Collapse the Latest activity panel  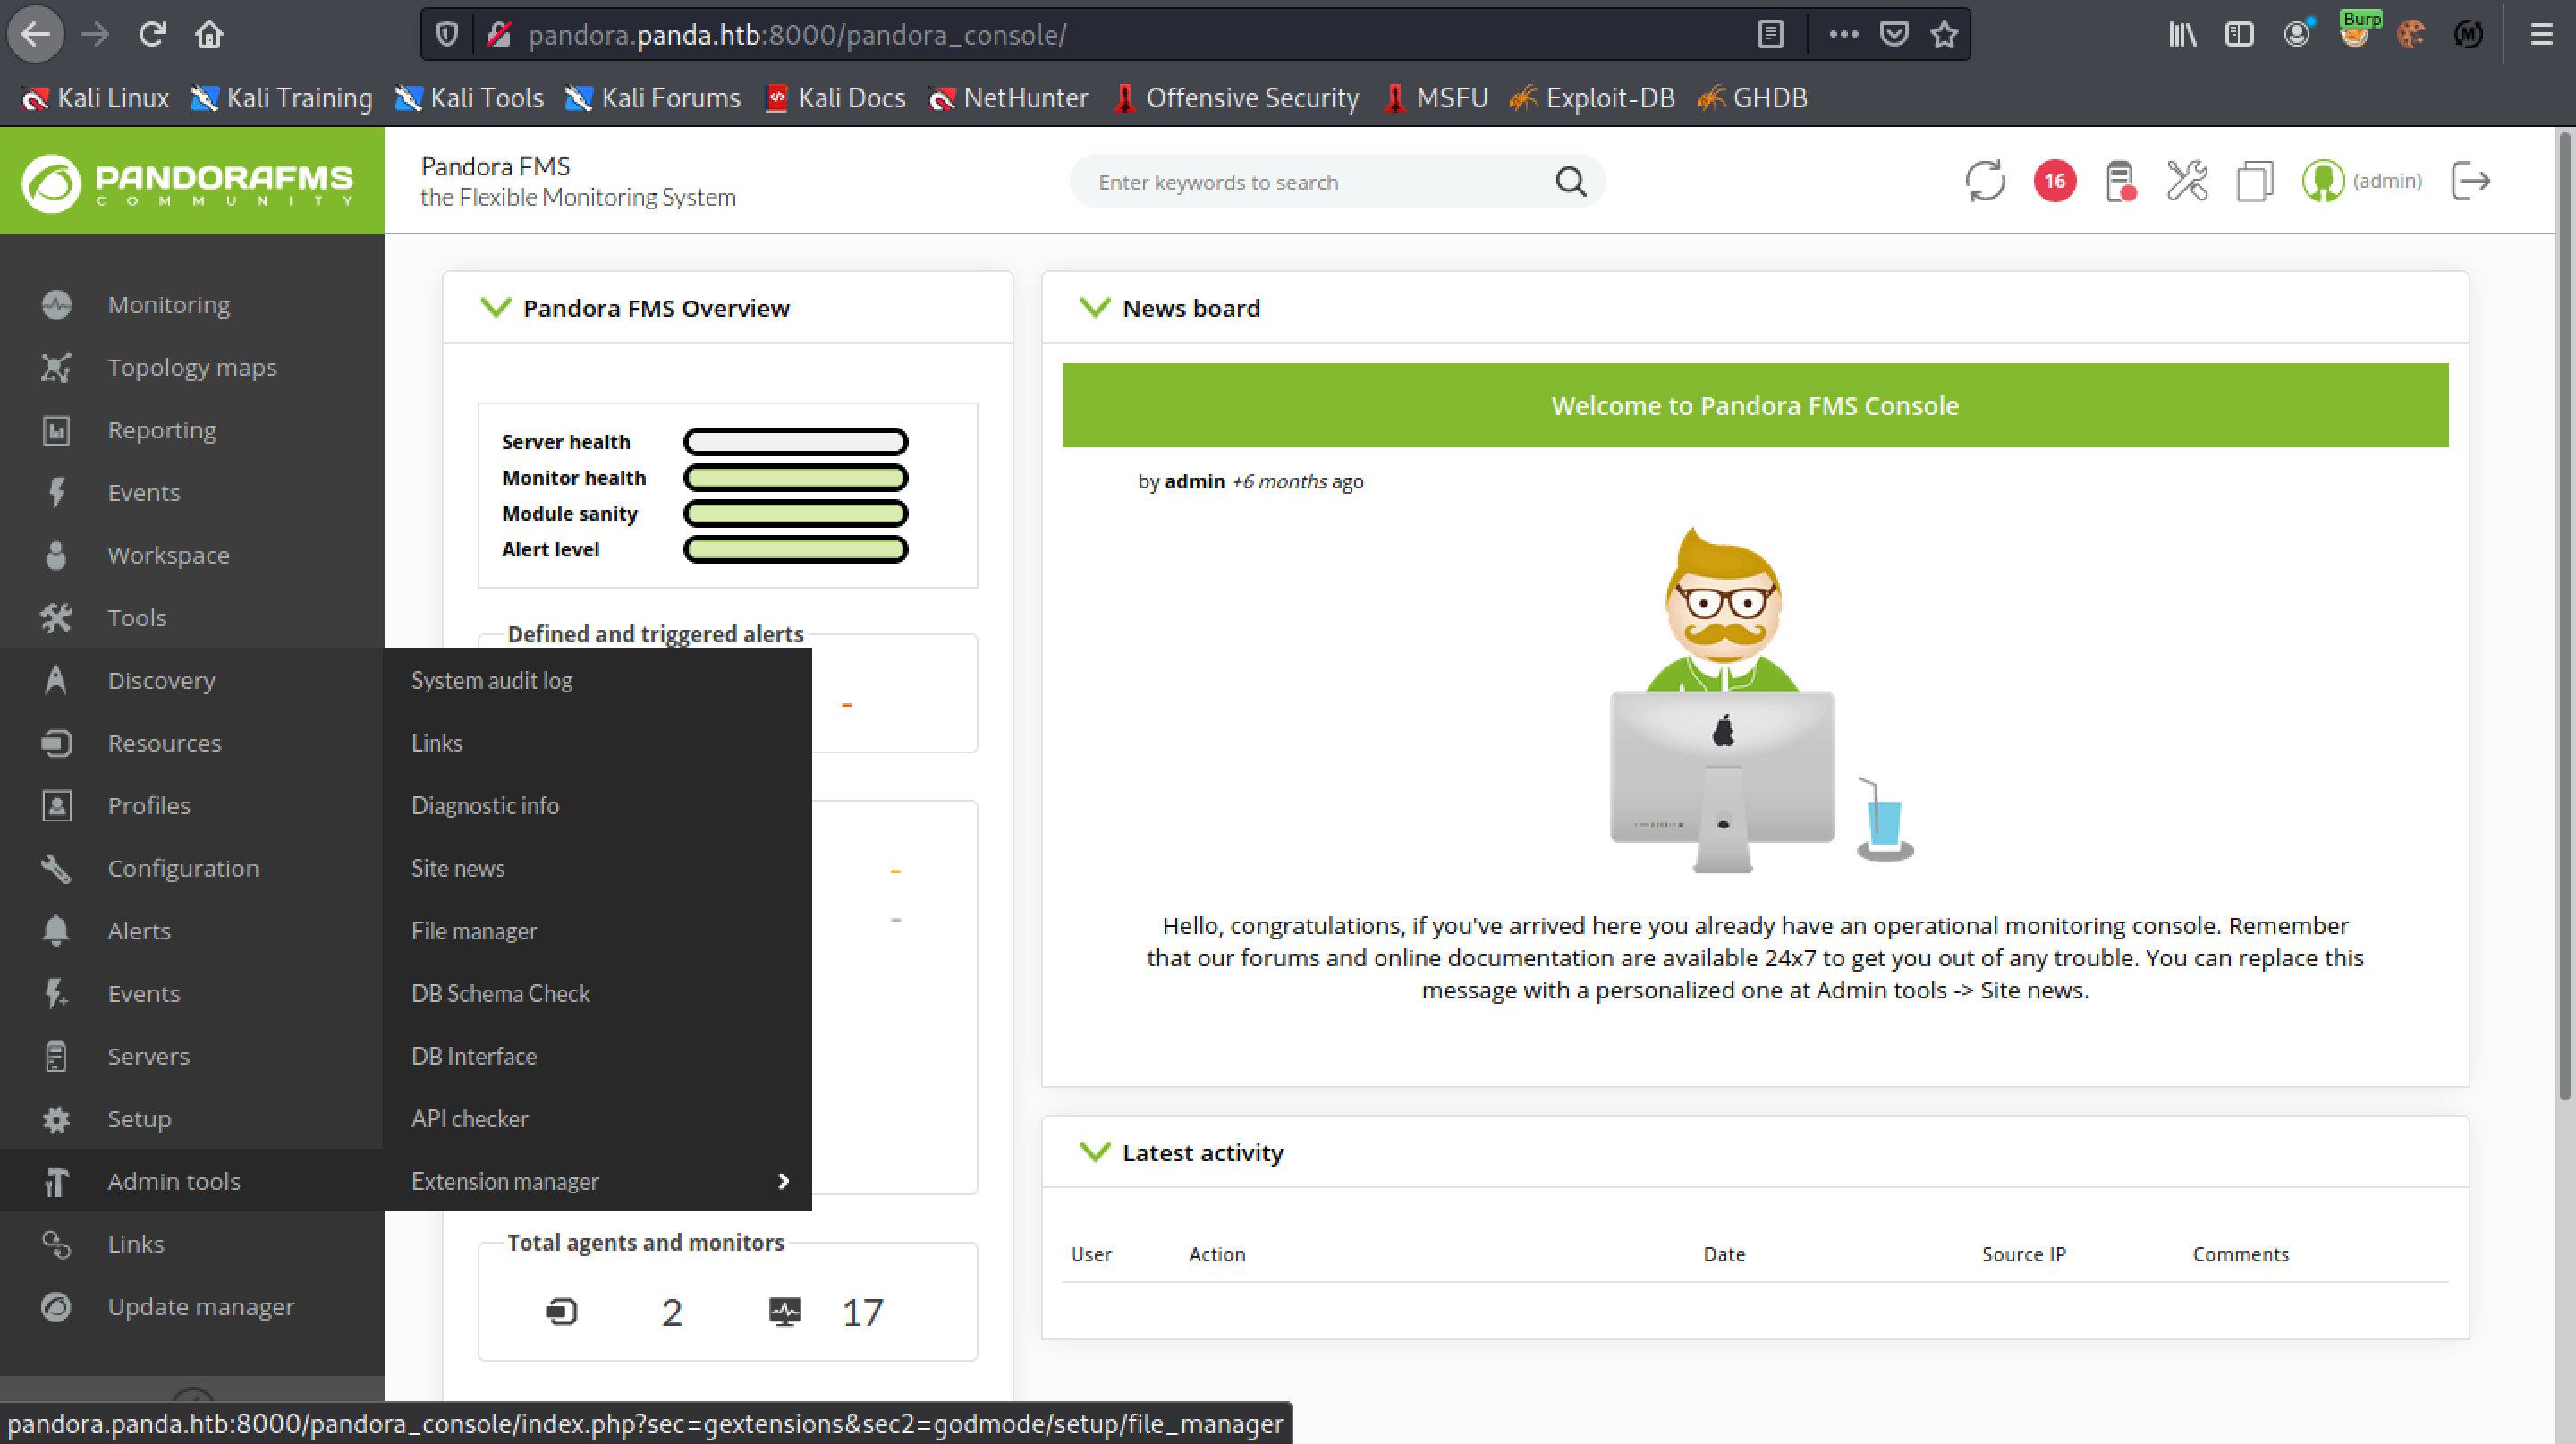tap(1096, 1152)
